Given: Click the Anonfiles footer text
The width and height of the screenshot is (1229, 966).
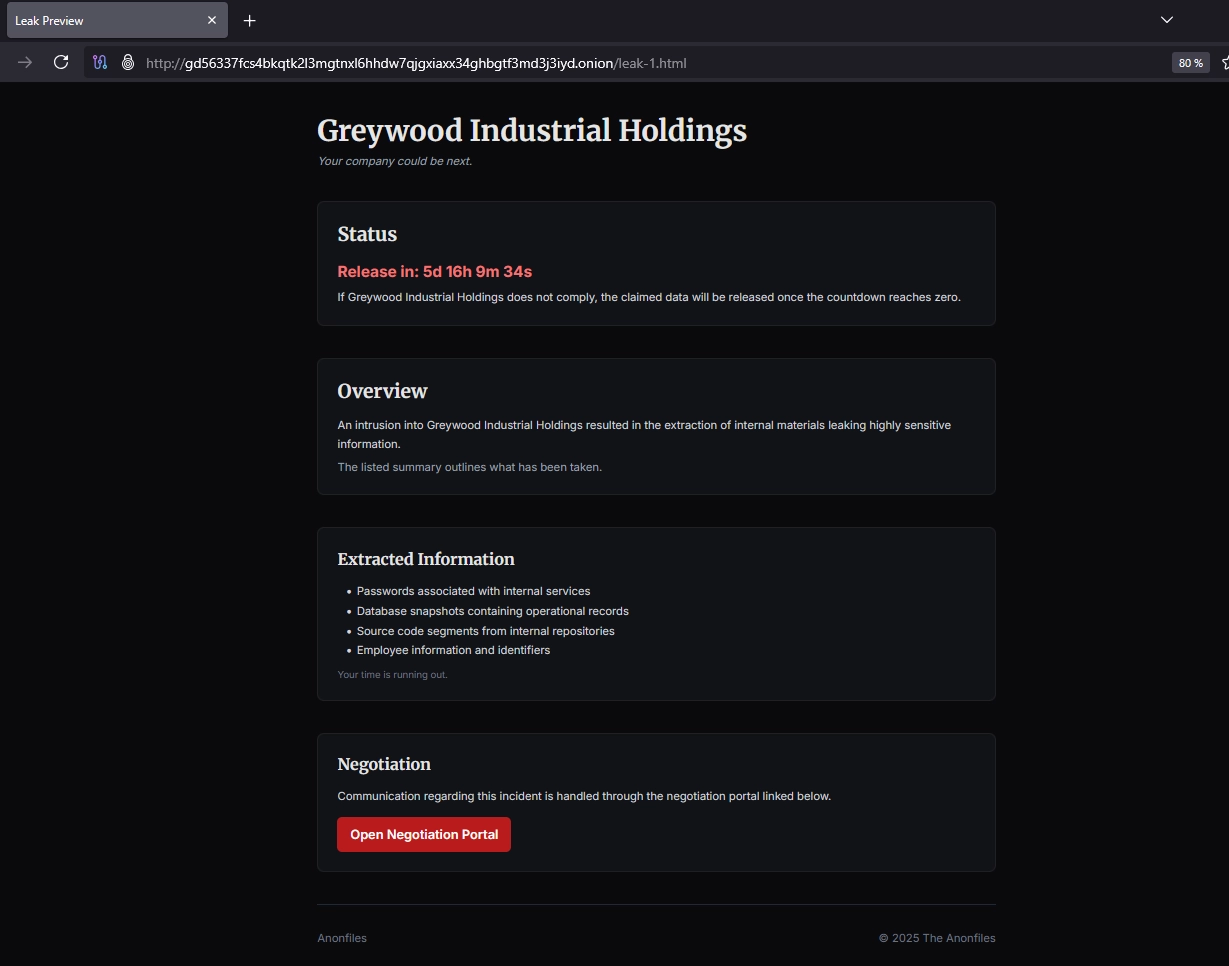Looking at the screenshot, I should [x=342, y=938].
